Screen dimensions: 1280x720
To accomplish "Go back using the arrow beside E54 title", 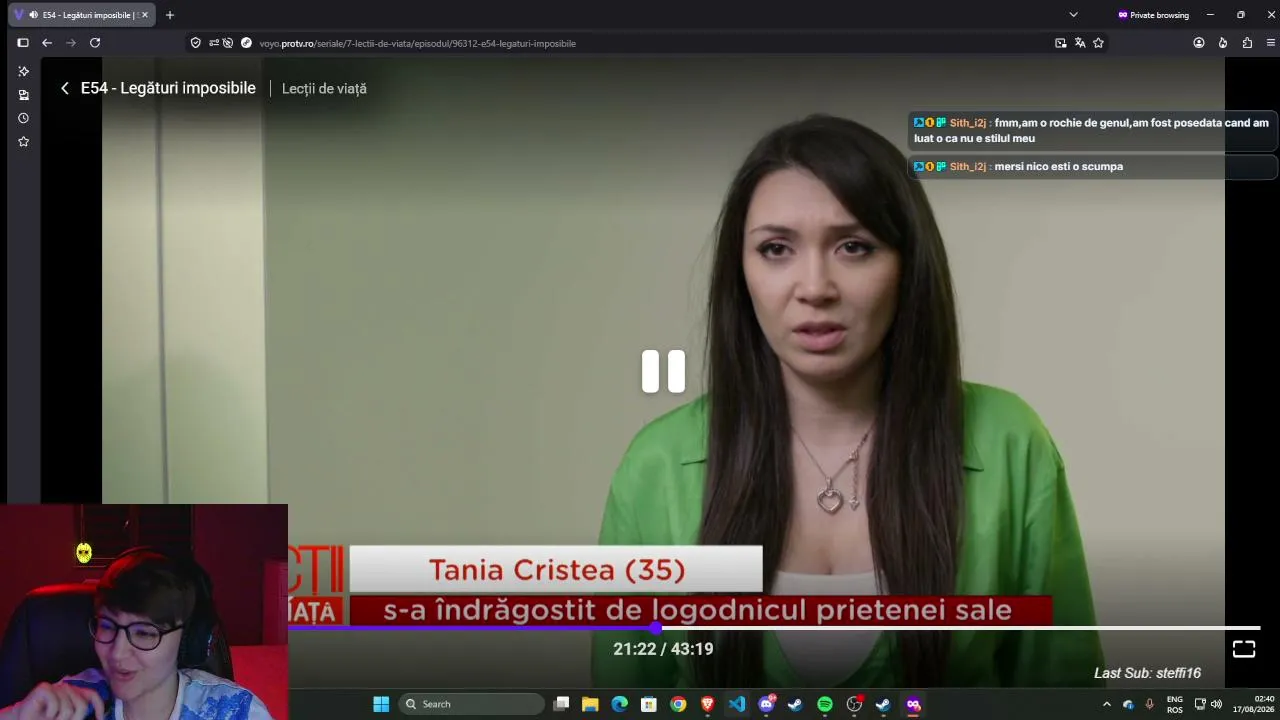I will point(65,88).
